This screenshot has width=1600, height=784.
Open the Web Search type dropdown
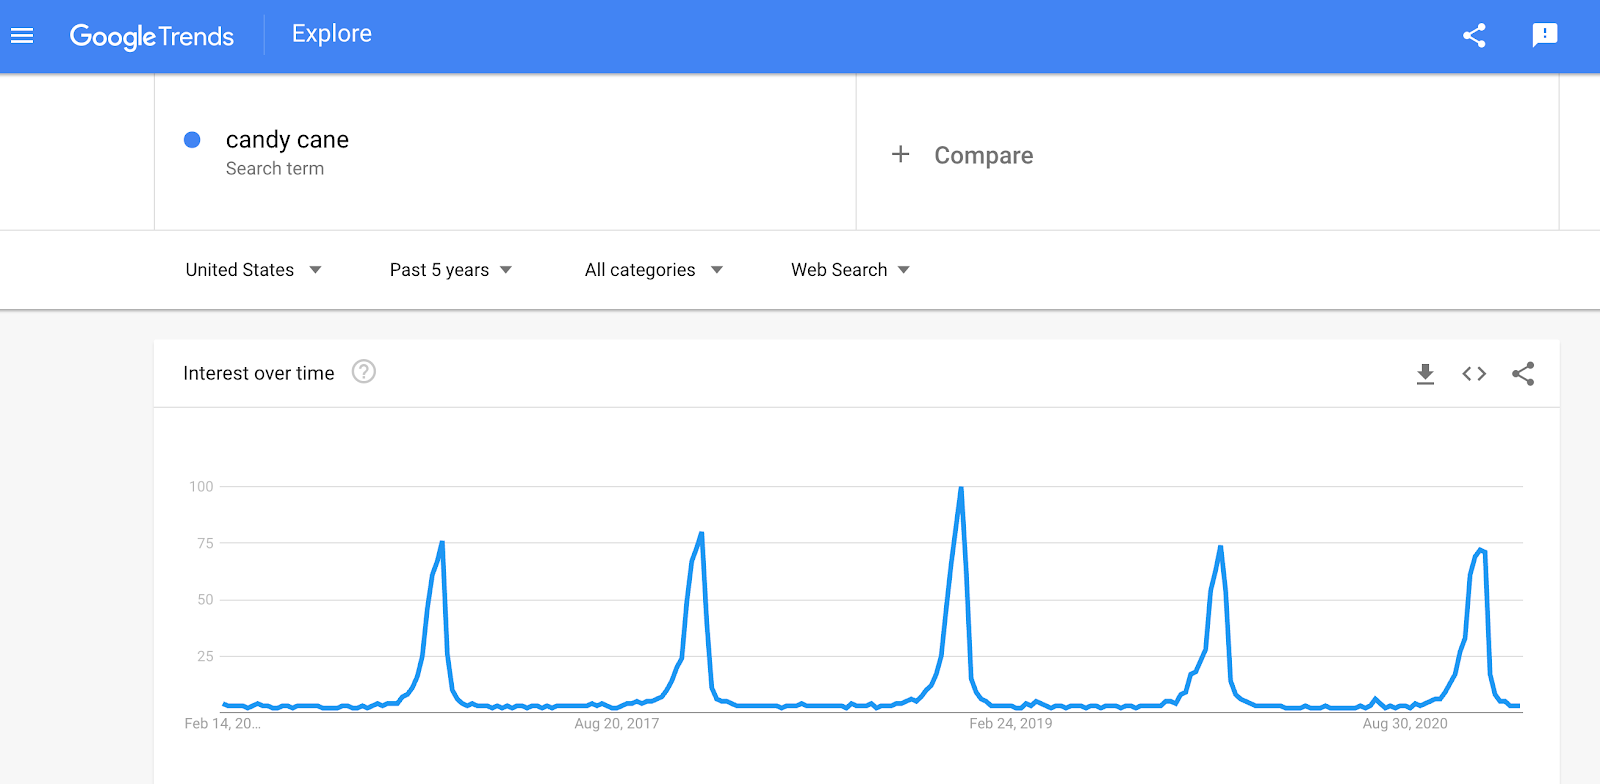pyautogui.click(x=848, y=269)
